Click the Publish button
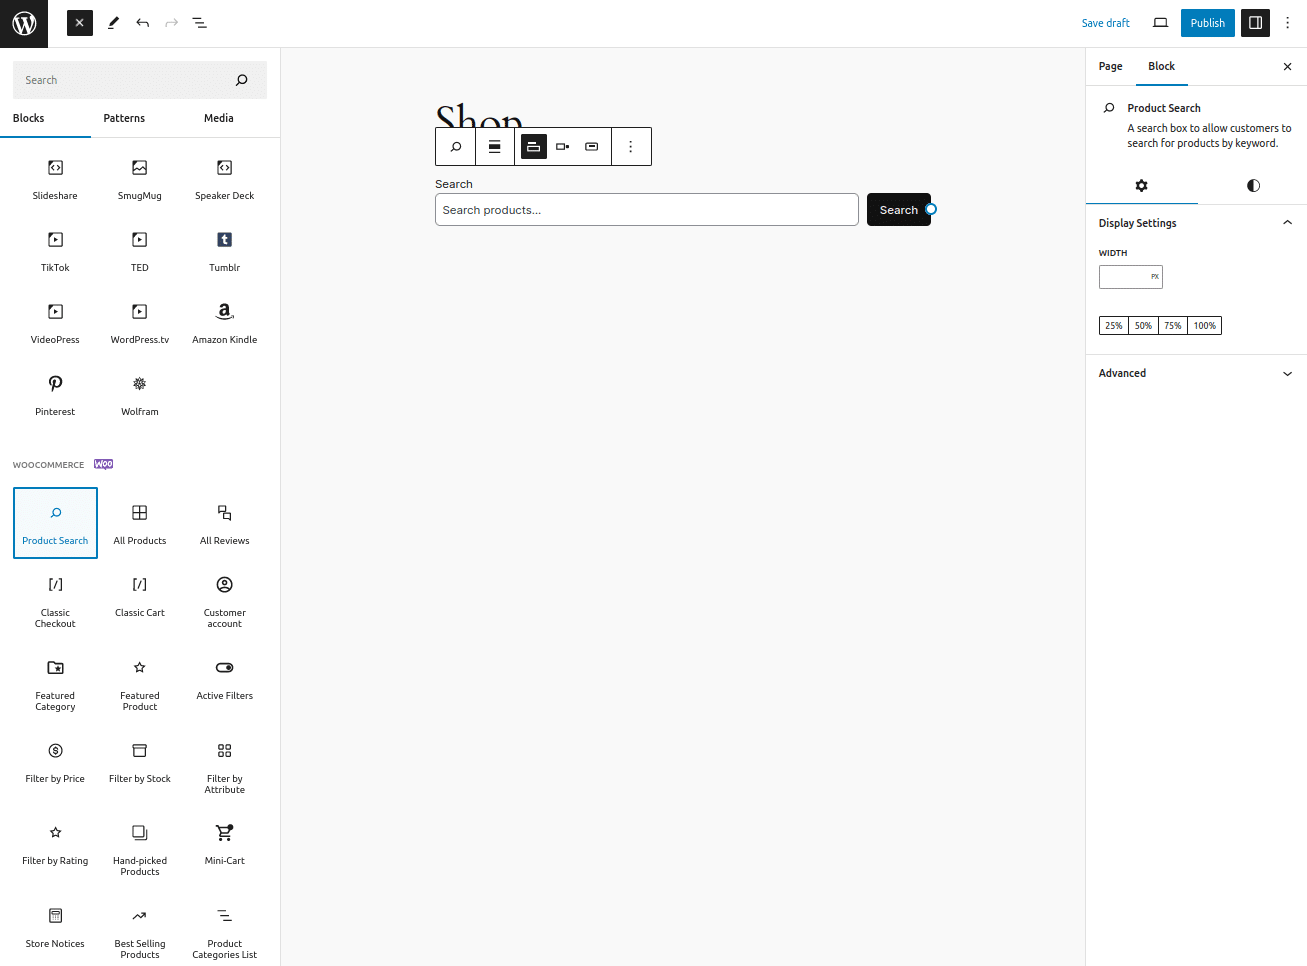This screenshot has height=966, width=1307. (1207, 23)
